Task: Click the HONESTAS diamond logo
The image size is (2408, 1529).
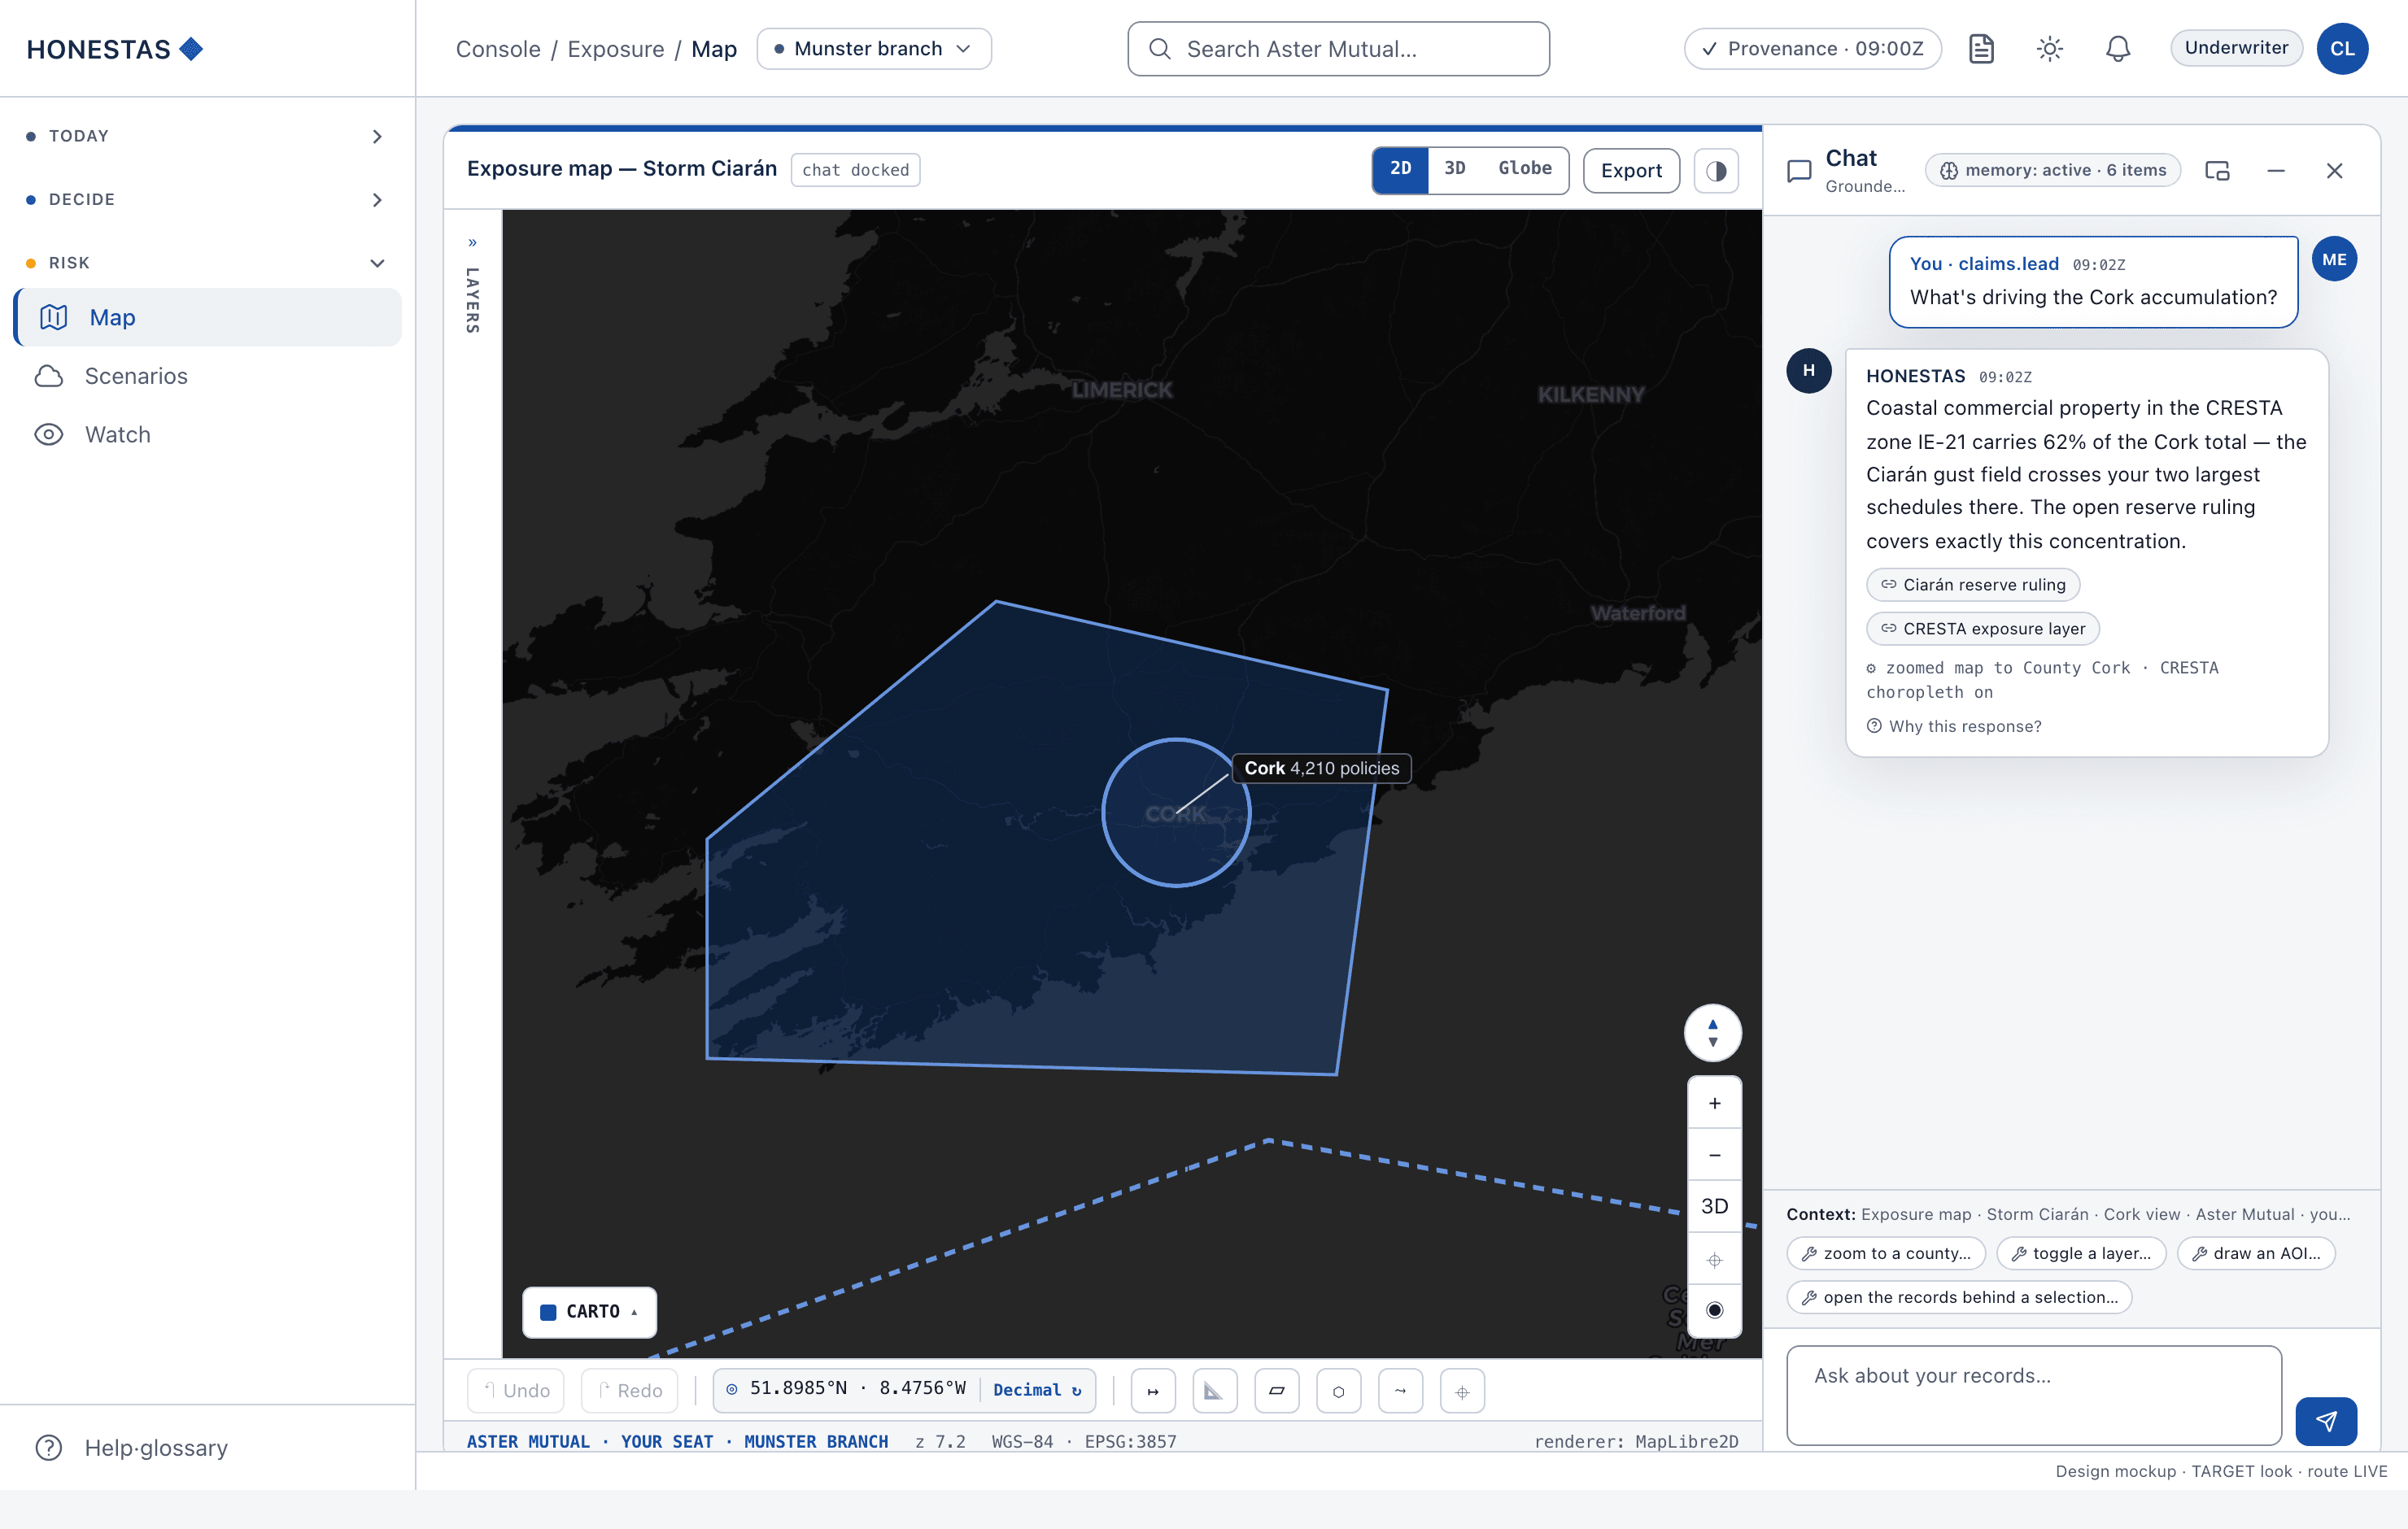Action: (x=191, y=49)
